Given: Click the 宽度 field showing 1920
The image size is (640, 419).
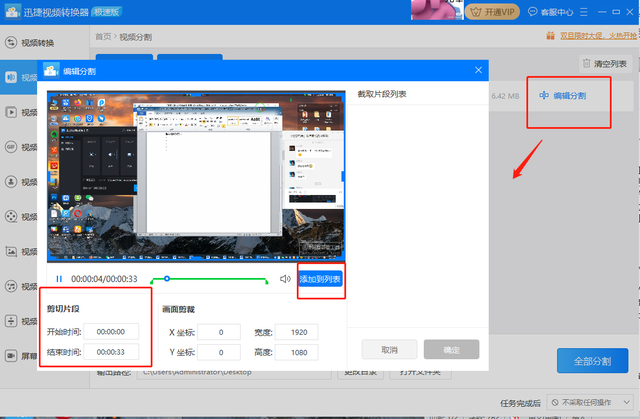Looking at the screenshot, I should (x=297, y=332).
